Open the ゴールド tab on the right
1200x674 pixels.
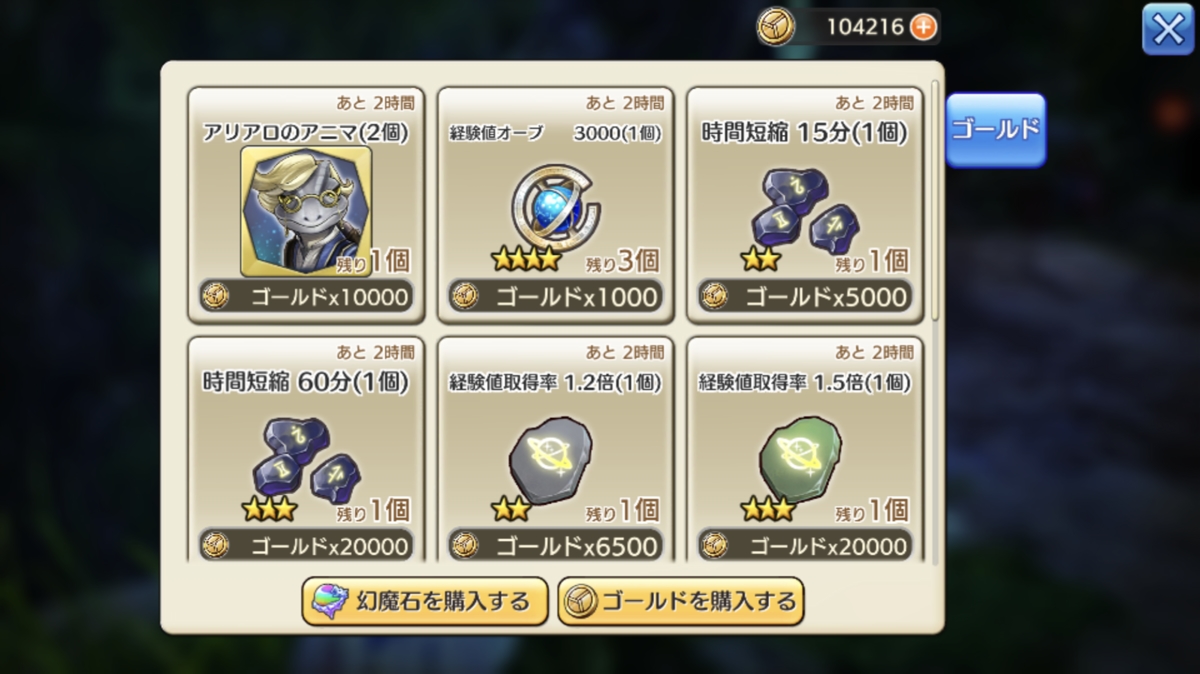pyautogui.click(x=996, y=130)
